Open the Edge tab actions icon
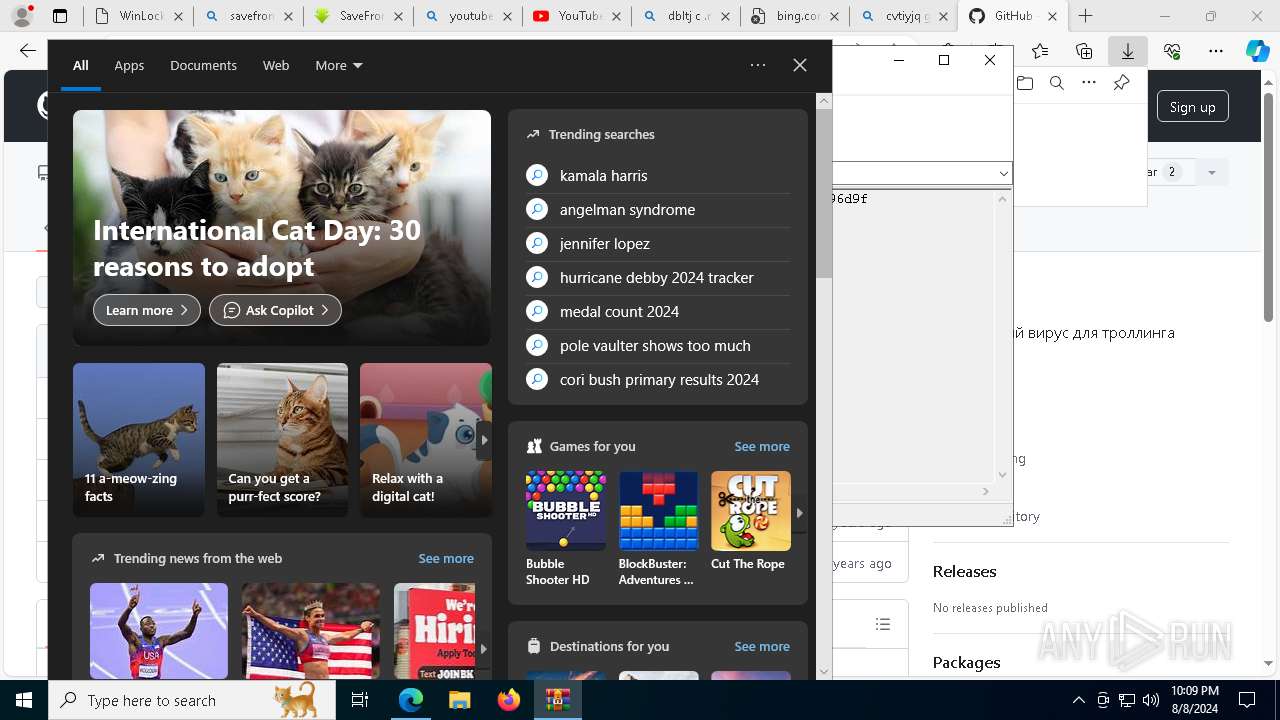The height and width of the screenshot is (720, 1280). pos(60,16)
